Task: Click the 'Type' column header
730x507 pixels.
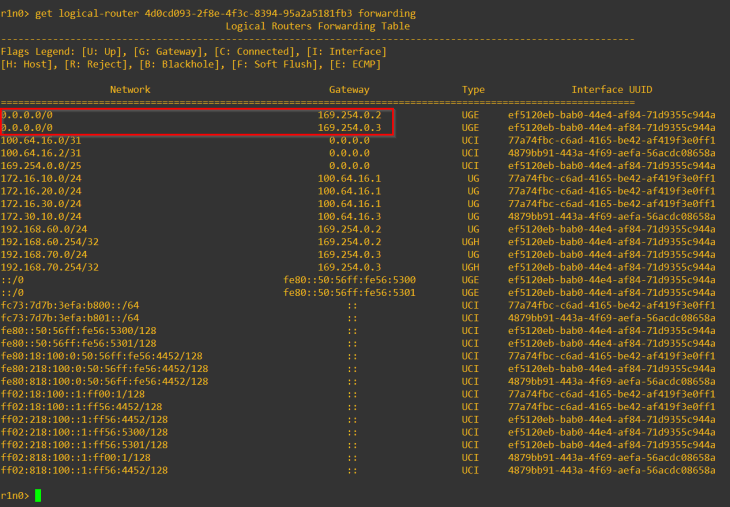Action: pyautogui.click(x=473, y=90)
